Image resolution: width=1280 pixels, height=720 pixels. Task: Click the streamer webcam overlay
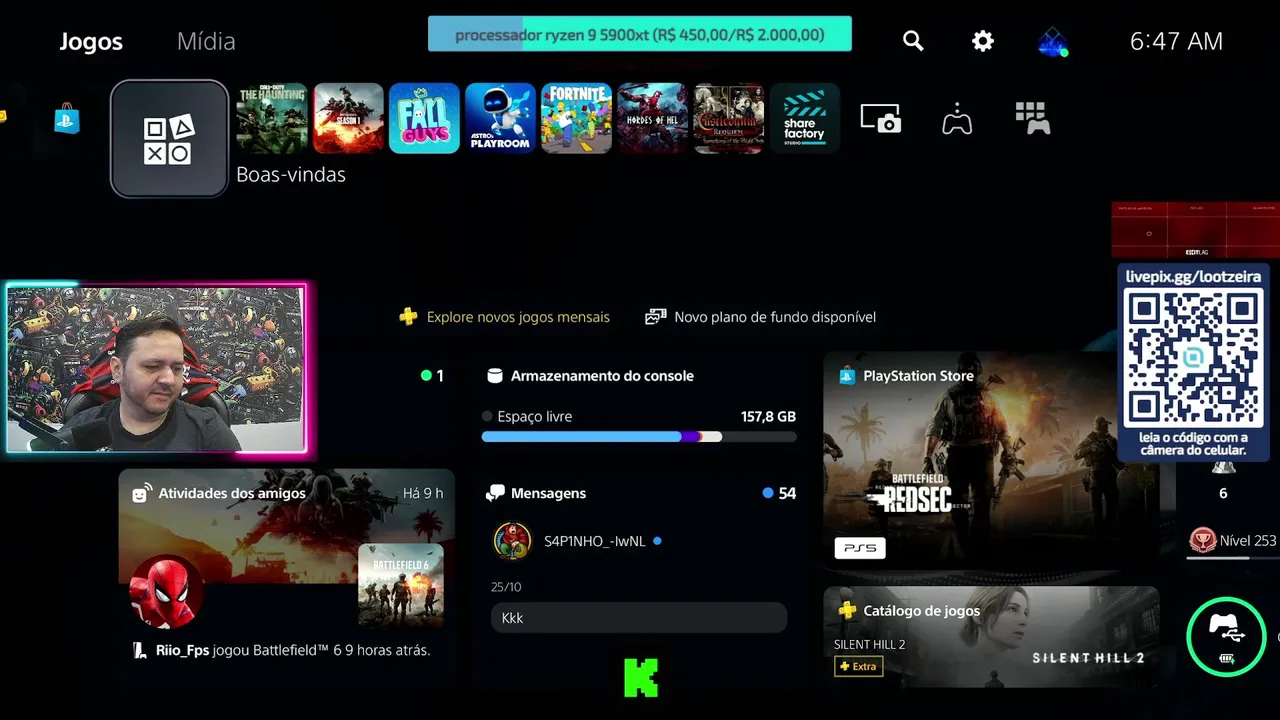pos(156,369)
